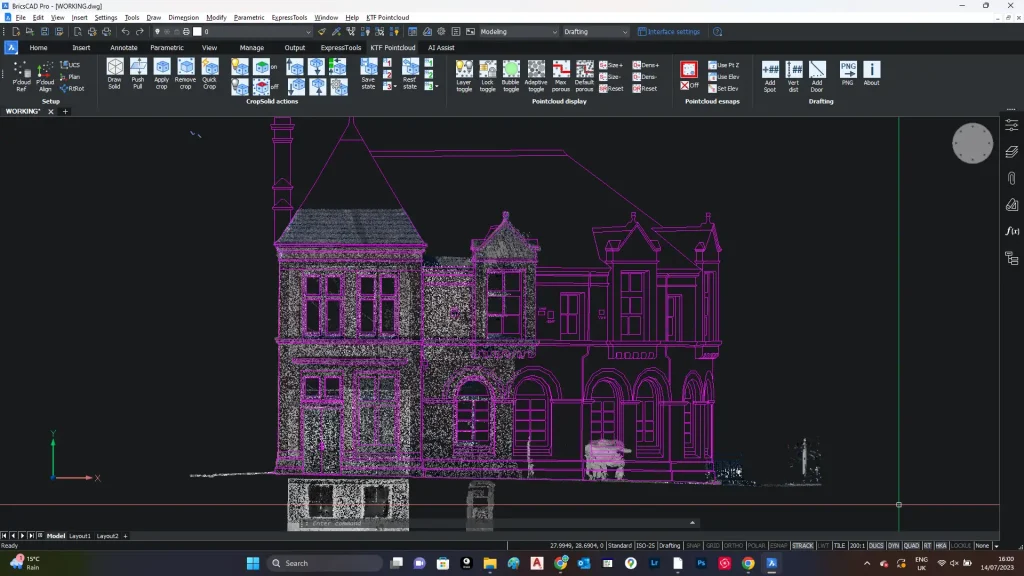Screen dimensions: 1024x576
Task: Toggle pointcloud Layer visibility
Action: click(465, 70)
